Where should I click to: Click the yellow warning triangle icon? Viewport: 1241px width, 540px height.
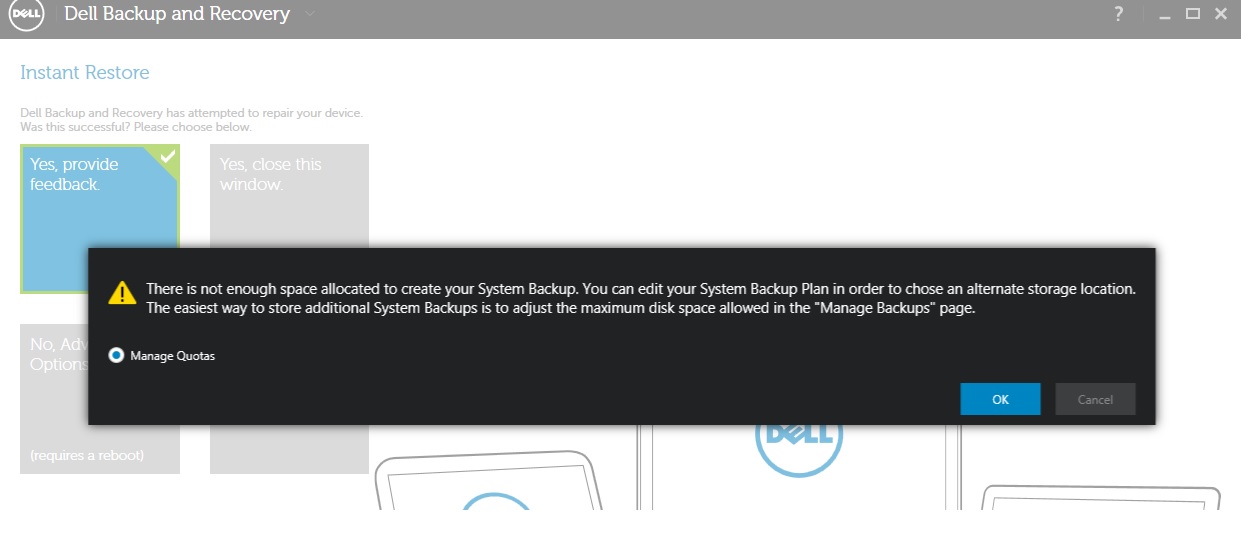pyautogui.click(x=122, y=292)
